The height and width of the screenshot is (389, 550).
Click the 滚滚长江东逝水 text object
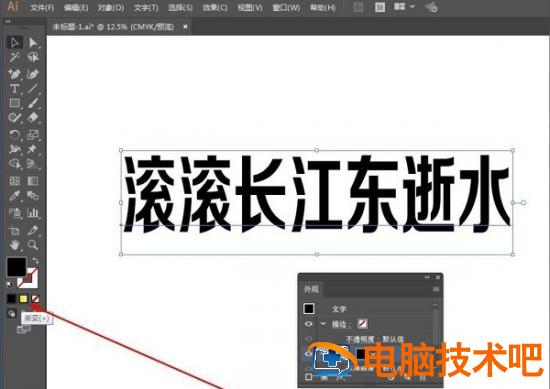coord(317,194)
